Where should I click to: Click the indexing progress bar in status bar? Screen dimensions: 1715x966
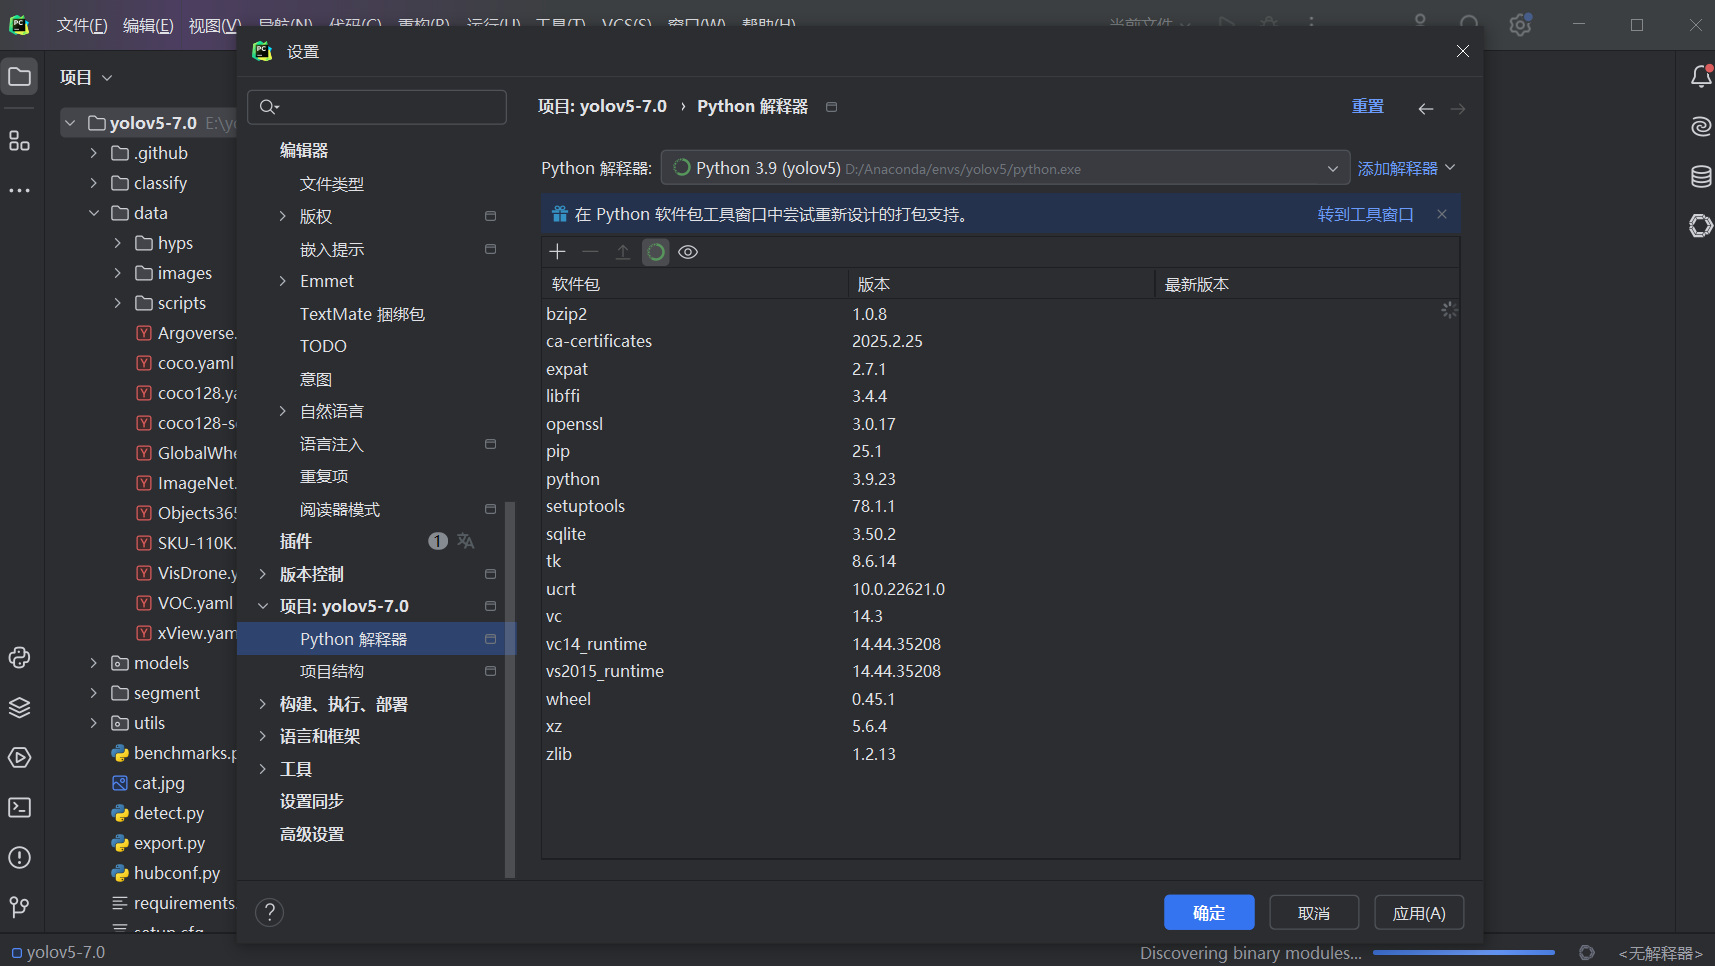point(1463,953)
